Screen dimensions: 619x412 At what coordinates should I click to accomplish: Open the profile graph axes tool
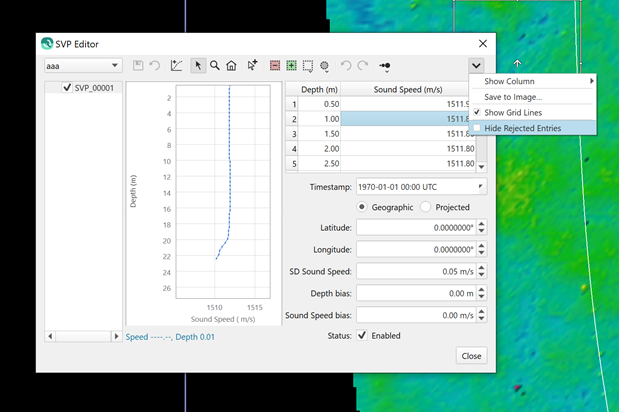pos(177,66)
